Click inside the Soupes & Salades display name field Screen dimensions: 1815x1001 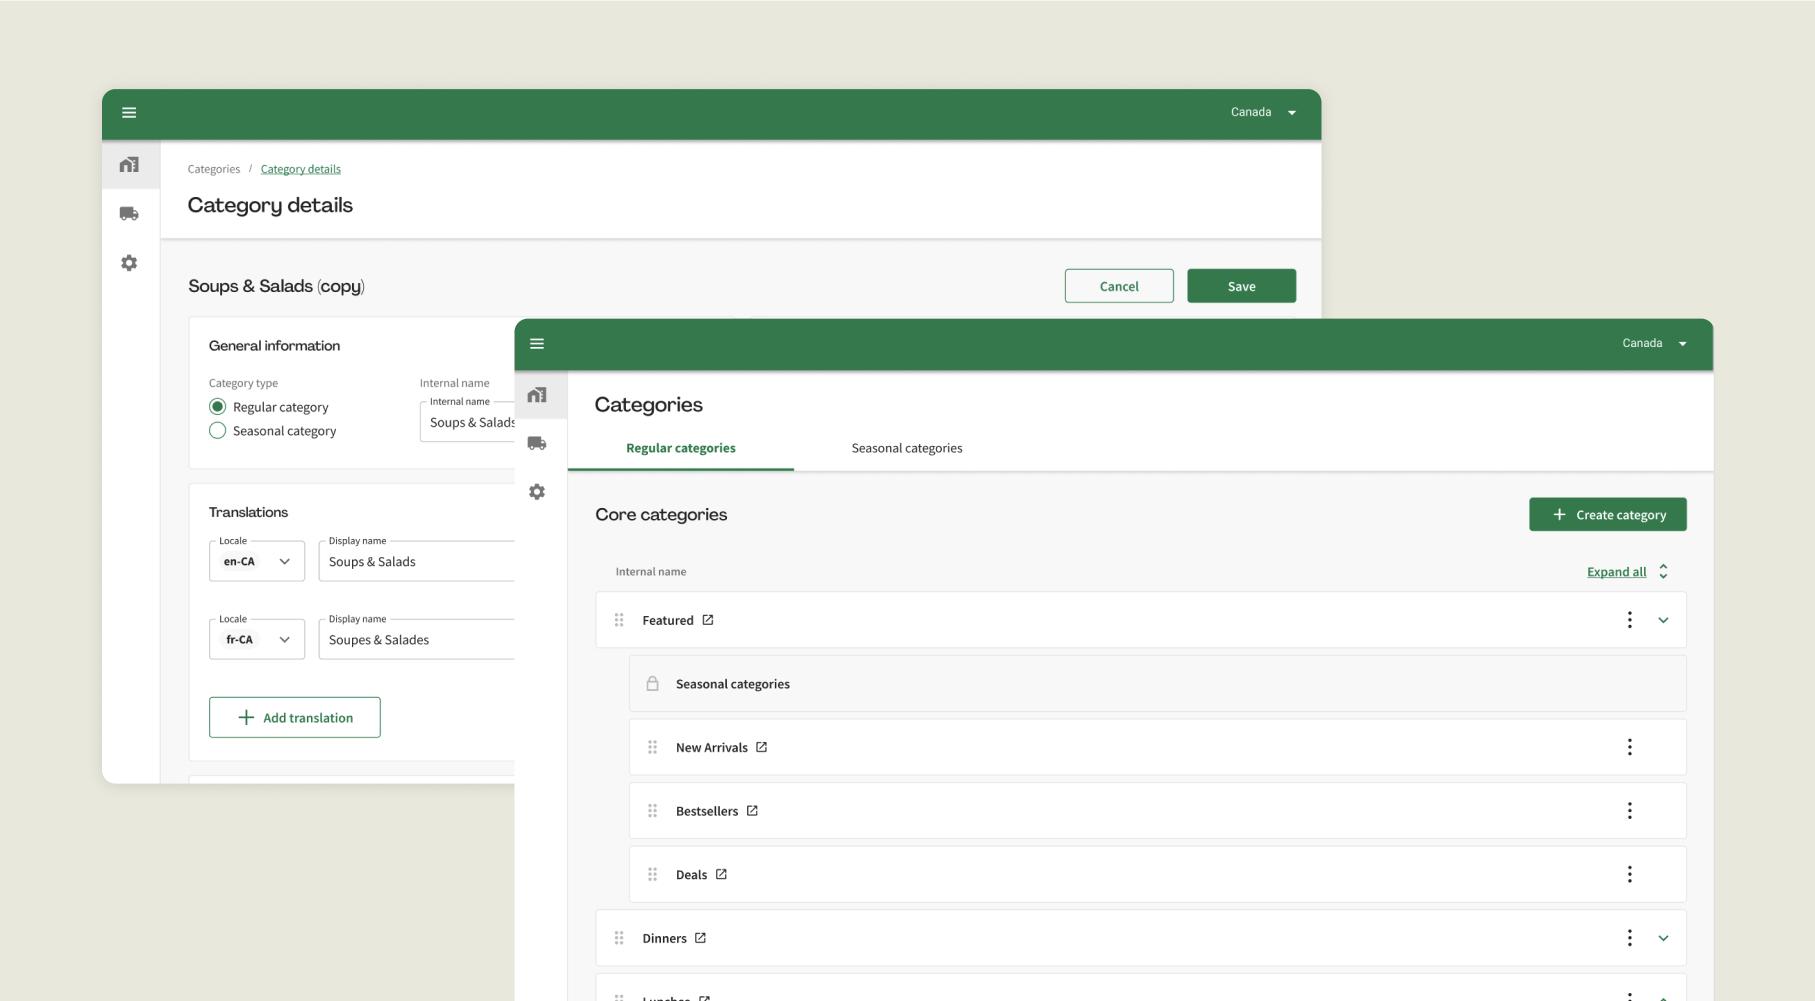(x=400, y=639)
